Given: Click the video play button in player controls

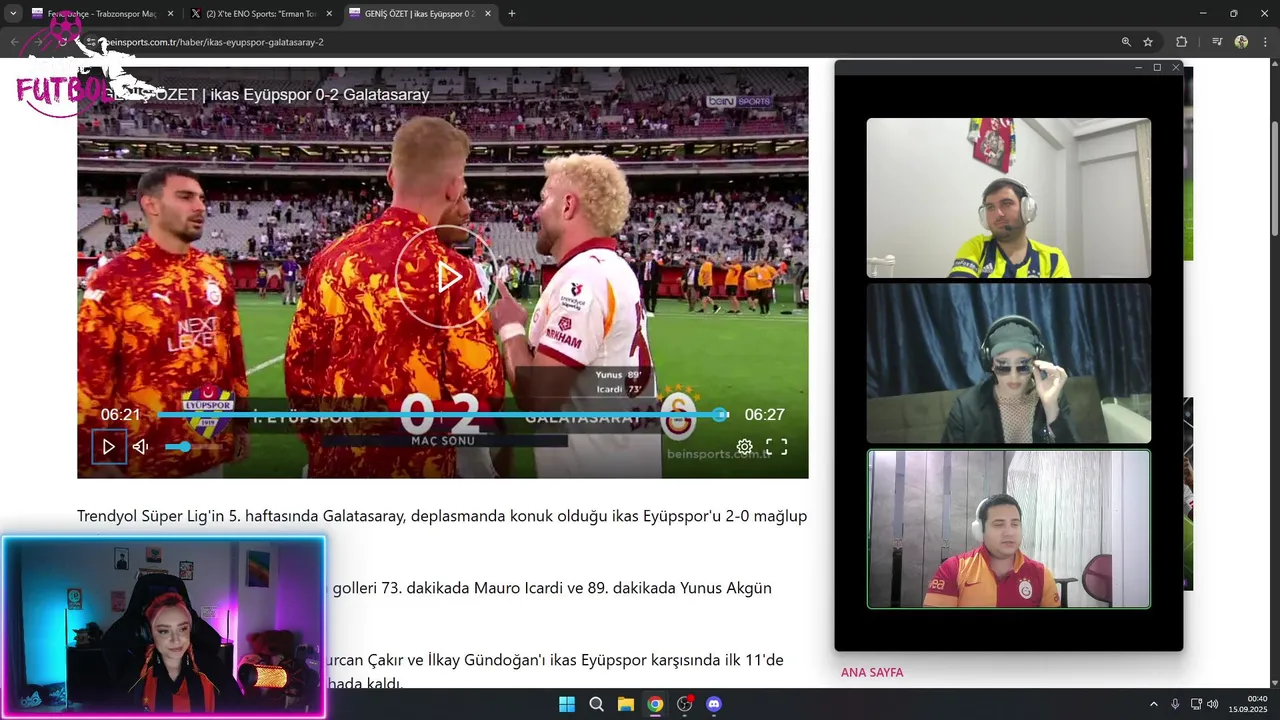Looking at the screenshot, I should 109,447.
